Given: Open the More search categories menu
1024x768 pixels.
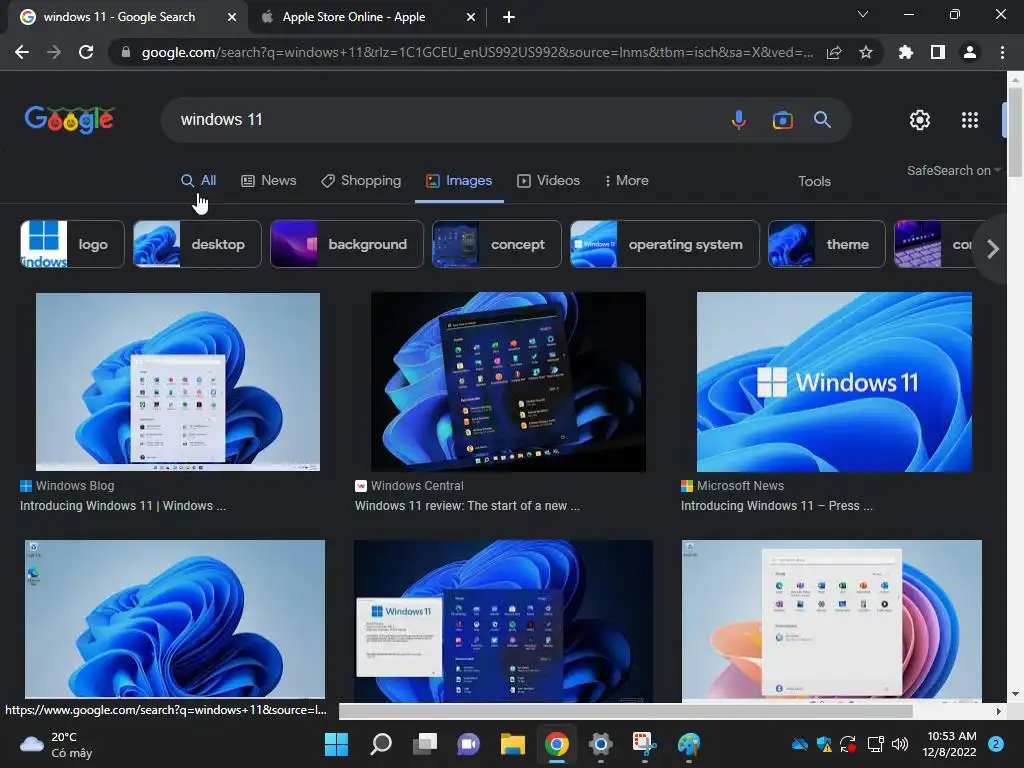Looking at the screenshot, I should pyautogui.click(x=626, y=180).
